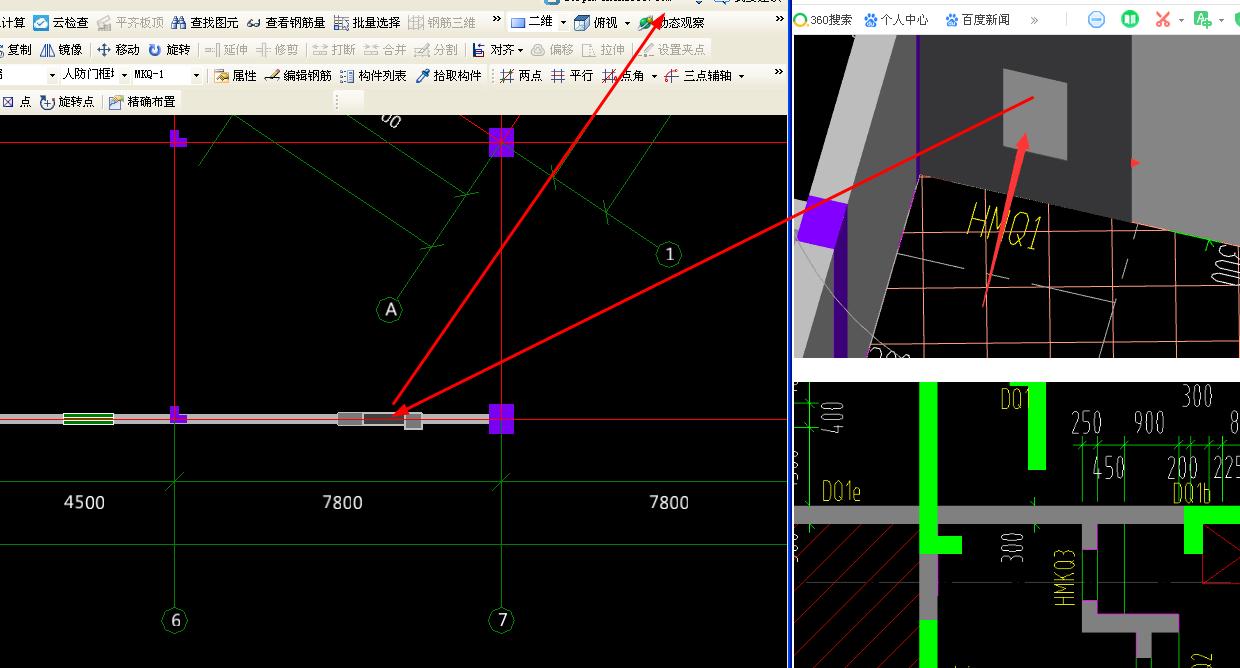Click the 分割 split tool
Image resolution: width=1240 pixels, height=668 pixels.
(437, 49)
